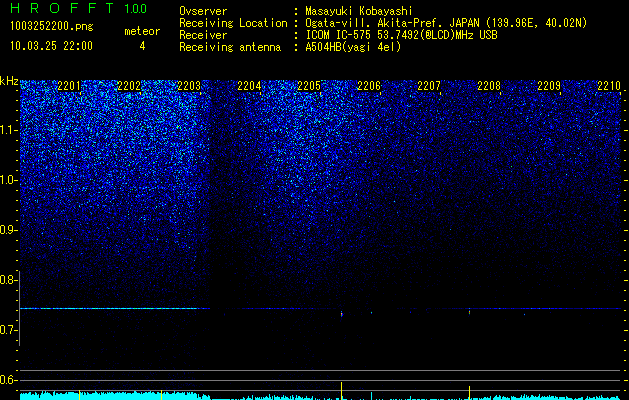Viewport: 629px width, 400px height.
Task: Click the 2209 time marker
Action: tap(549, 85)
